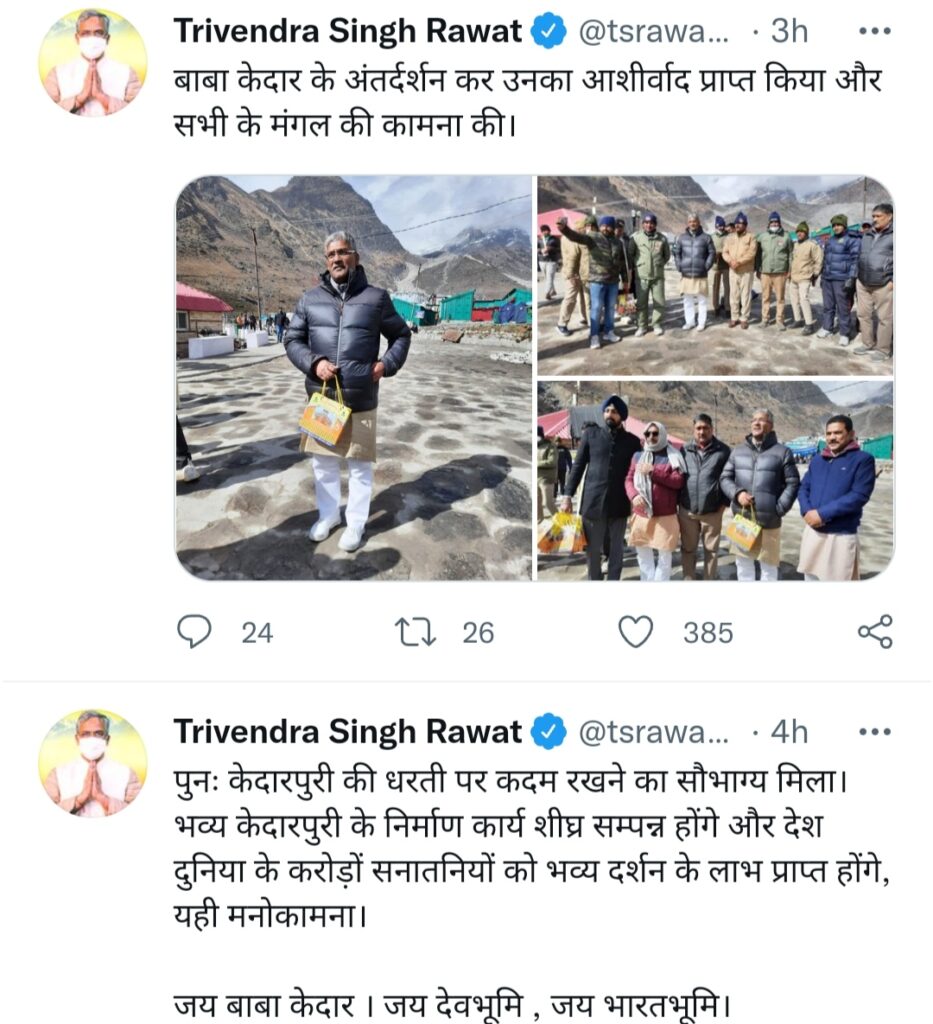
Task: Open the 3h timestamp of first tweet
Action: [x=789, y=31]
